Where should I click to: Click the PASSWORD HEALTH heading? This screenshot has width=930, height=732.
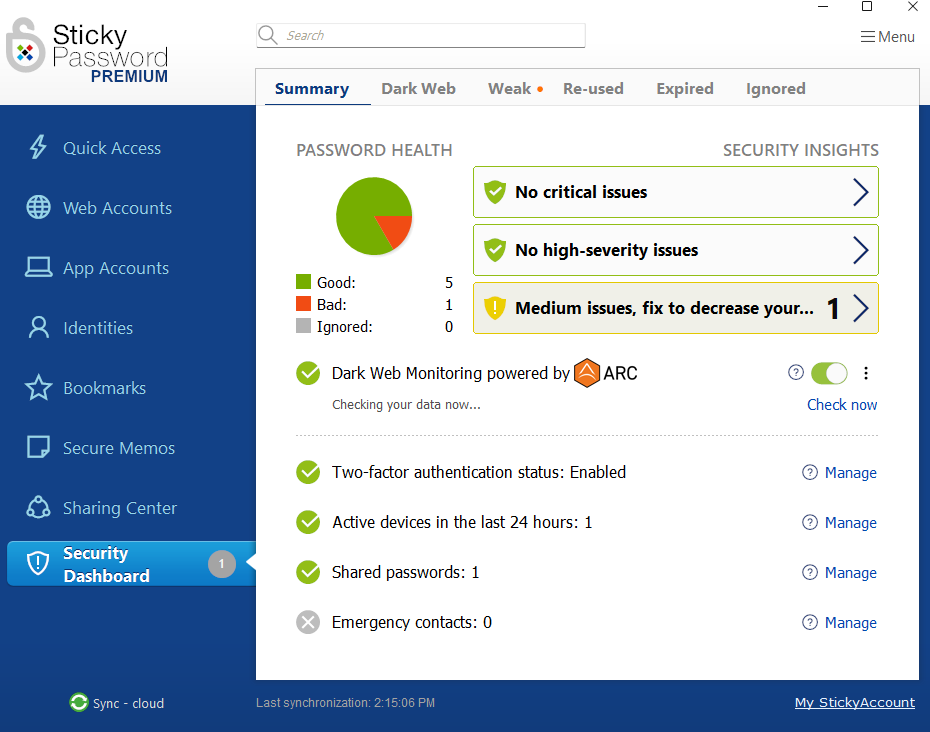374,150
